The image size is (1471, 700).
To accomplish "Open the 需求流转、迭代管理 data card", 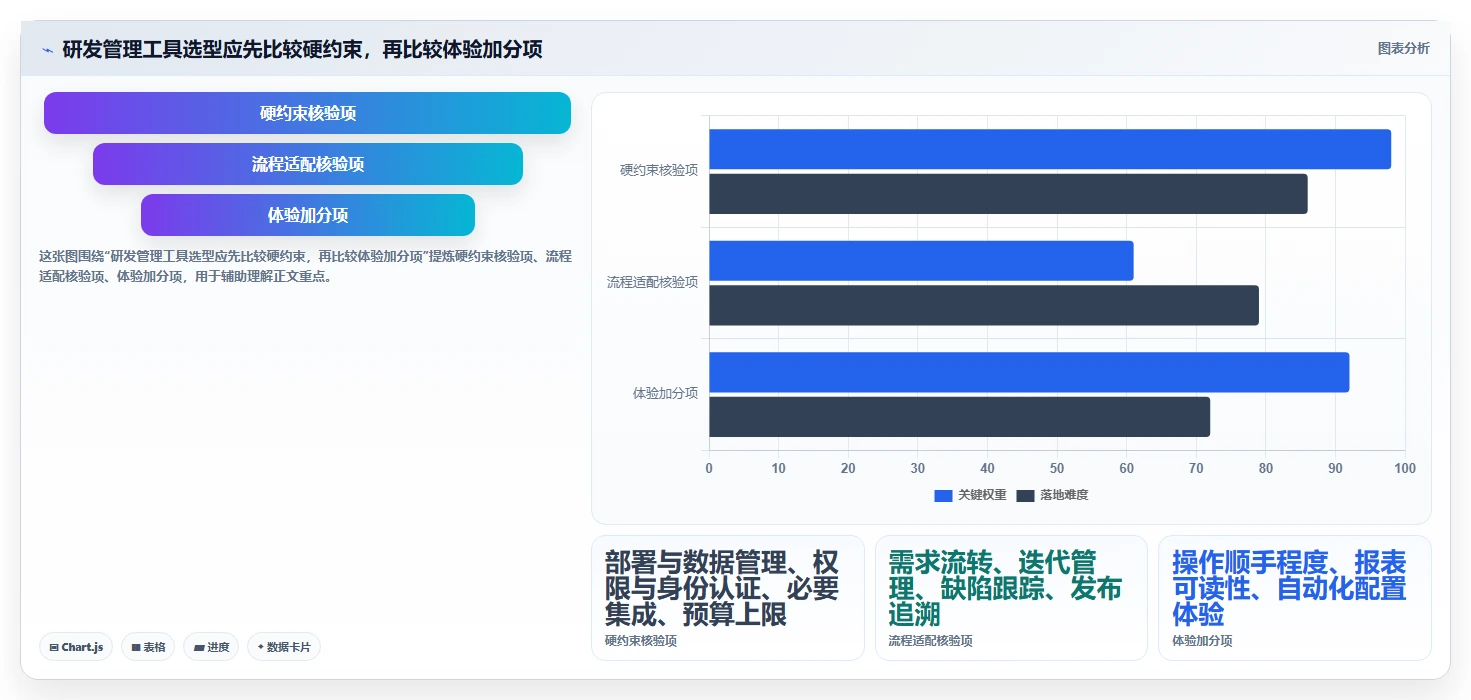I will pyautogui.click(x=1011, y=598).
